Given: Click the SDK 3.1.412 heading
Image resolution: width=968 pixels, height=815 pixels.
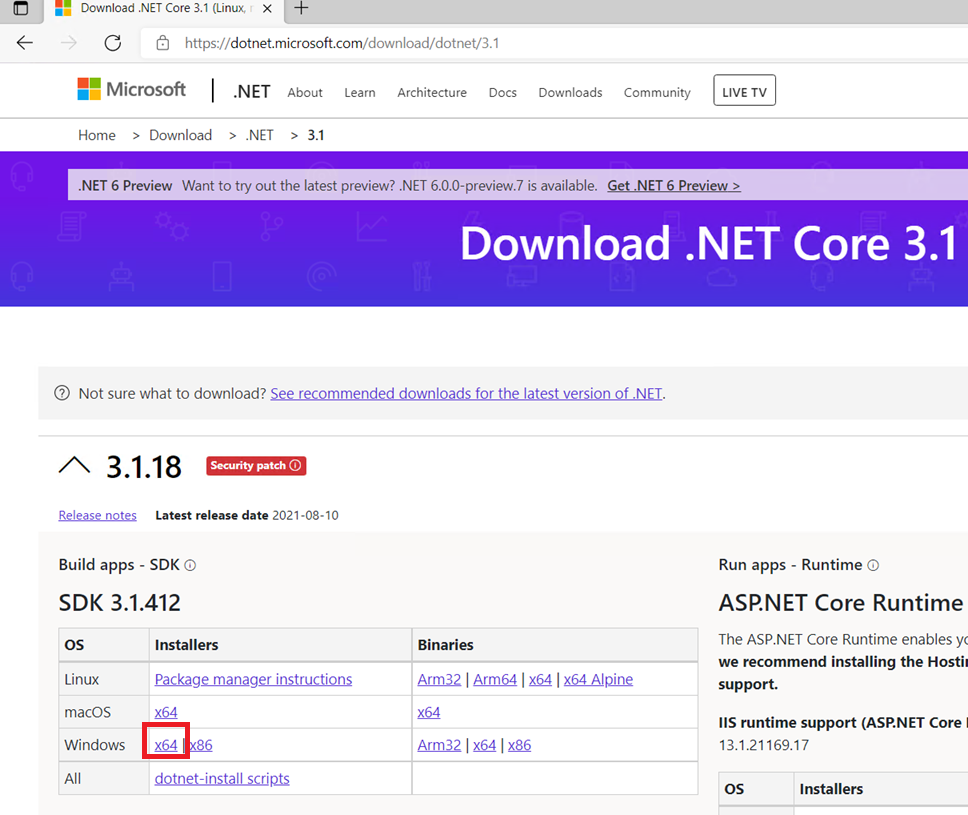Looking at the screenshot, I should [x=120, y=603].
